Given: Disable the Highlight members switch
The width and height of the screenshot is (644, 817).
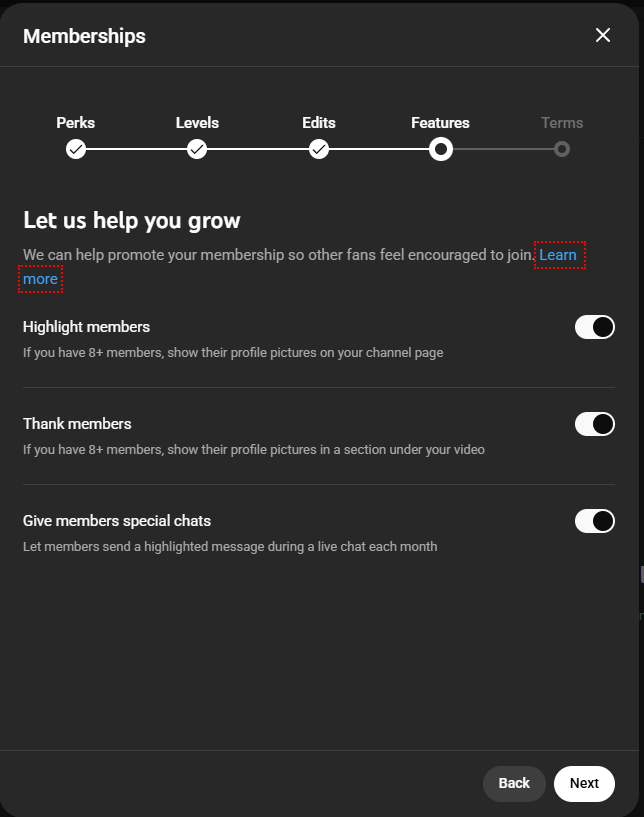Looking at the screenshot, I should 595,326.
